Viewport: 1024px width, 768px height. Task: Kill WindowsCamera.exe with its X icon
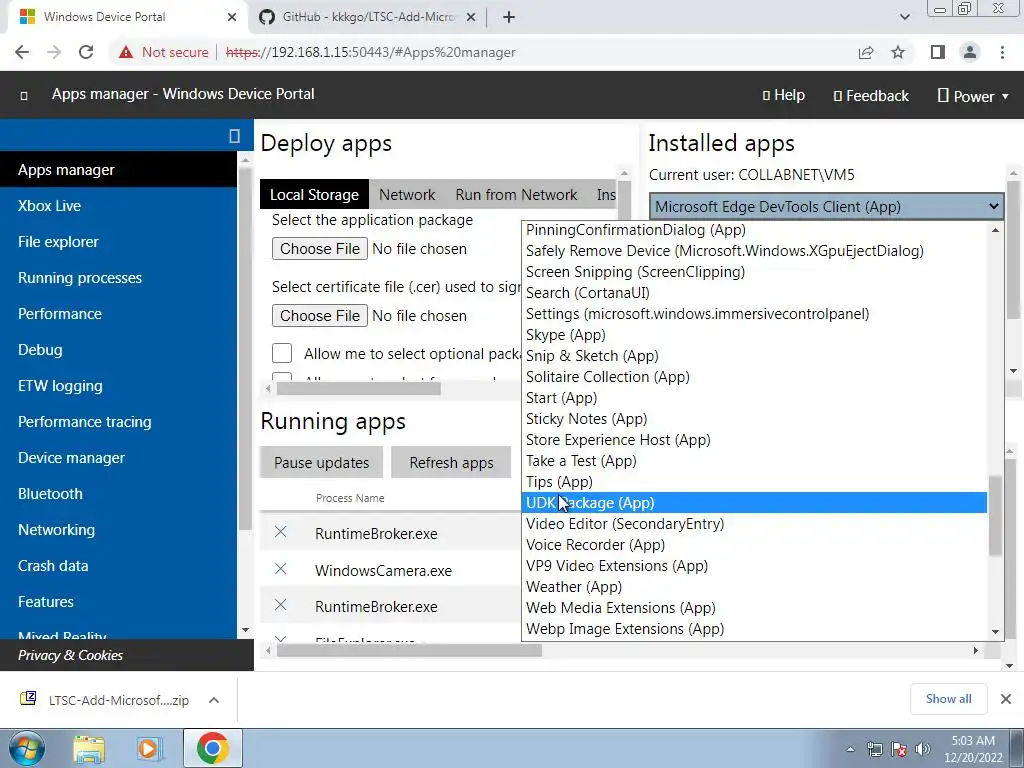[x=281, y=569]
